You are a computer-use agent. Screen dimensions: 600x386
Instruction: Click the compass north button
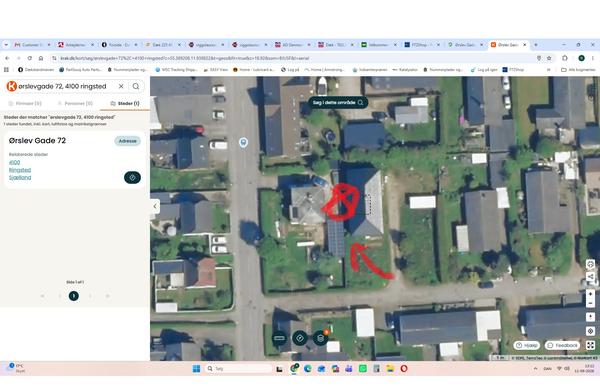[x=590, y=317]
